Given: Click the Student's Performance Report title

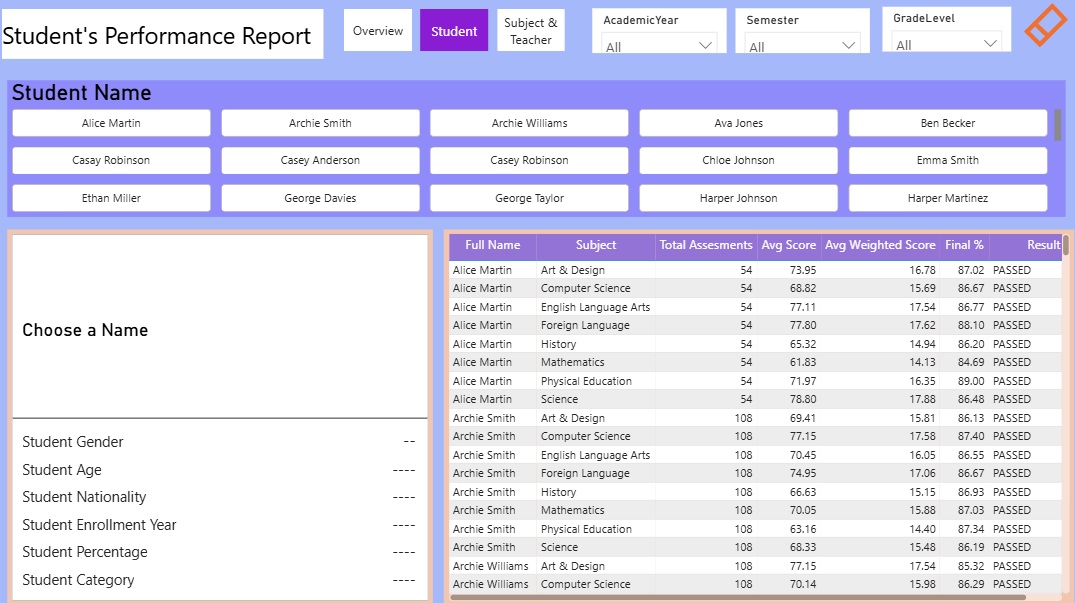Looking at the screenshot, I should (x=157, y=35).
